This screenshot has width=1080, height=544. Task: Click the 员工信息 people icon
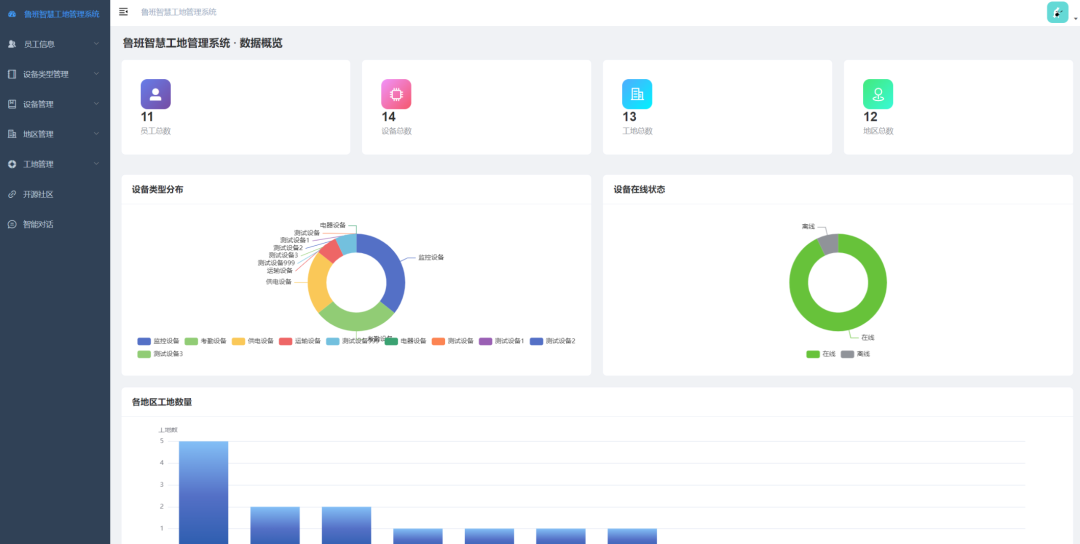pyautogui.click(x=12, y=44)
